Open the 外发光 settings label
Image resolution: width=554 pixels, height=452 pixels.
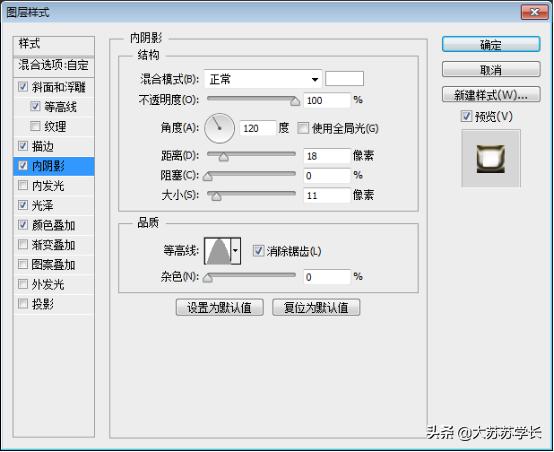pos(48,284)
